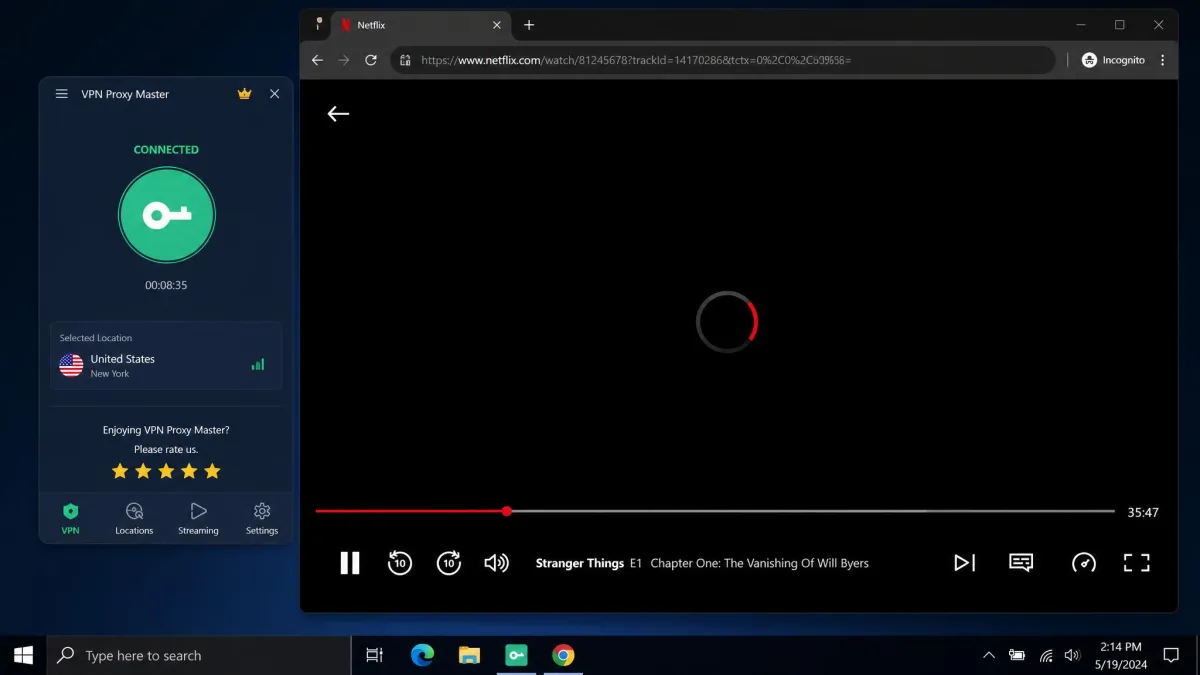Click the browser back button
1200x675 pixels.
click(x=317, y=60)
